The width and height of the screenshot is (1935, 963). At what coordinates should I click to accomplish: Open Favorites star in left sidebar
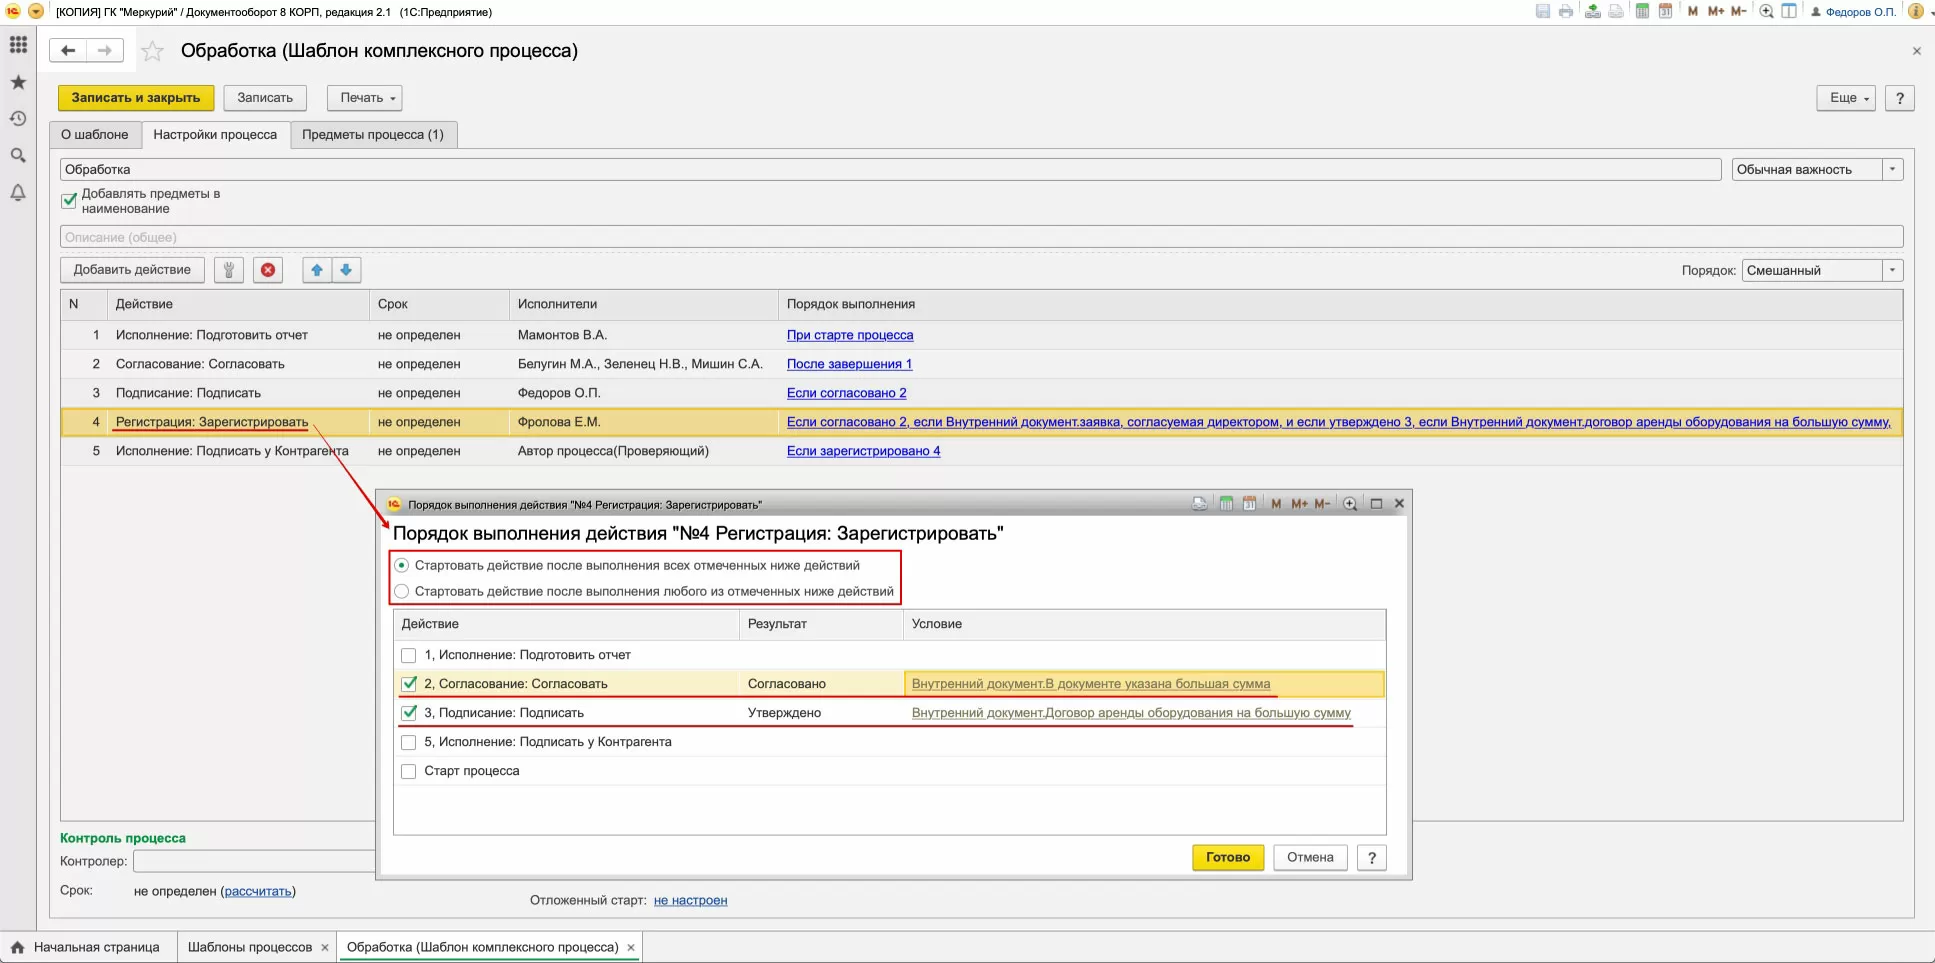point(18,82)
